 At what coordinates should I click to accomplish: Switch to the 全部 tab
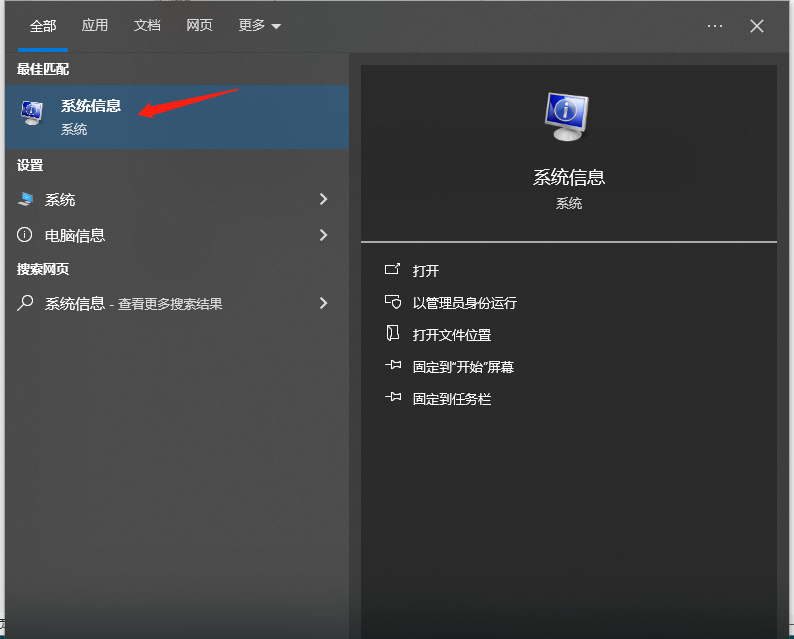(43, 26)
